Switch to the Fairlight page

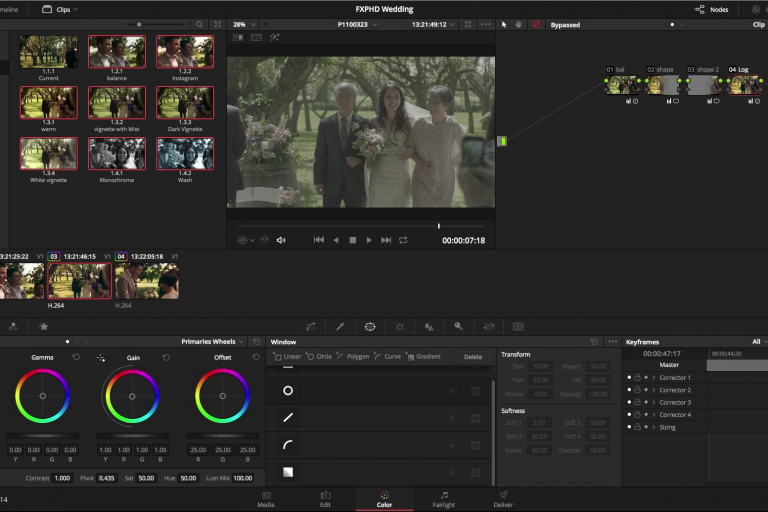tap(444, 499)
